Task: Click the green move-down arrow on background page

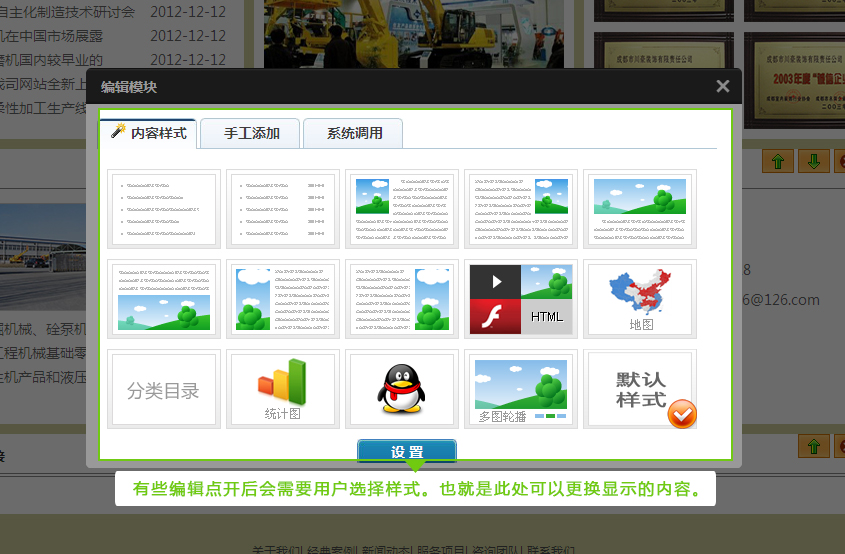Action: pos(814,161)
